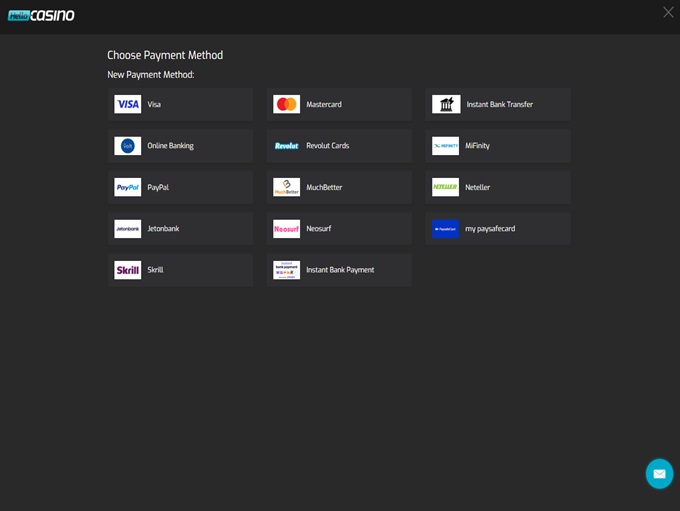Click the Online Banking logo thumbnail
Screen dimensions: 680x511
tap(127, 146)
